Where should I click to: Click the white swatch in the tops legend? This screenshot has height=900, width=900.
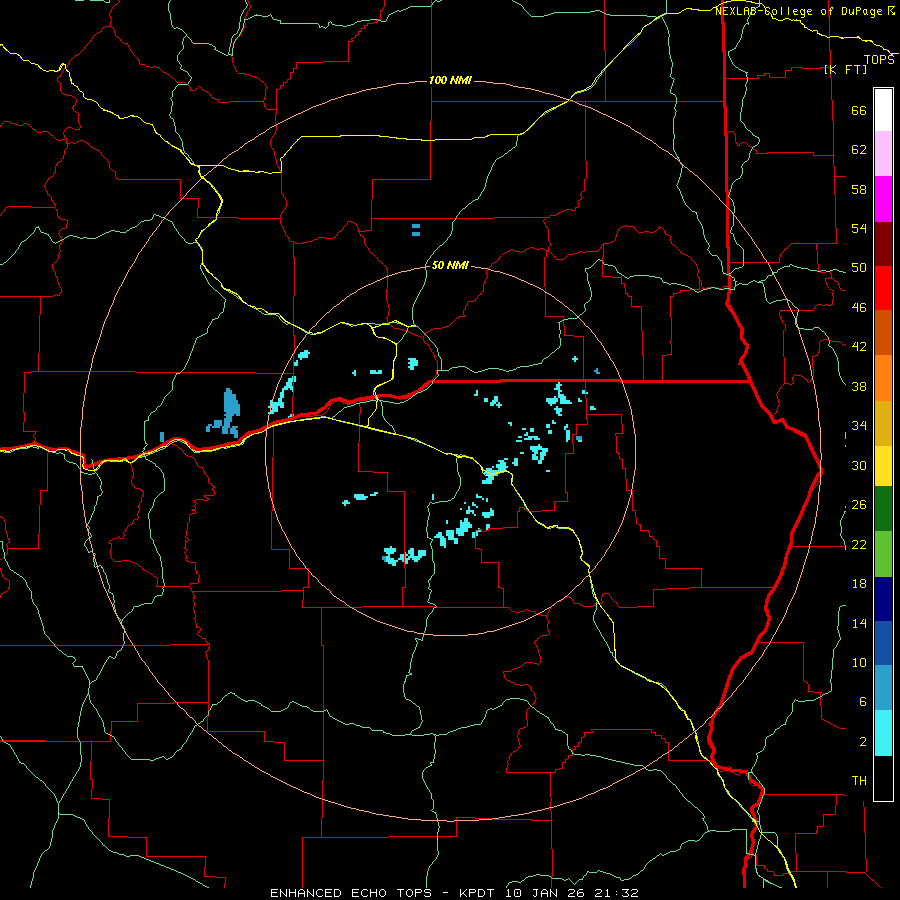pos(883,110)
